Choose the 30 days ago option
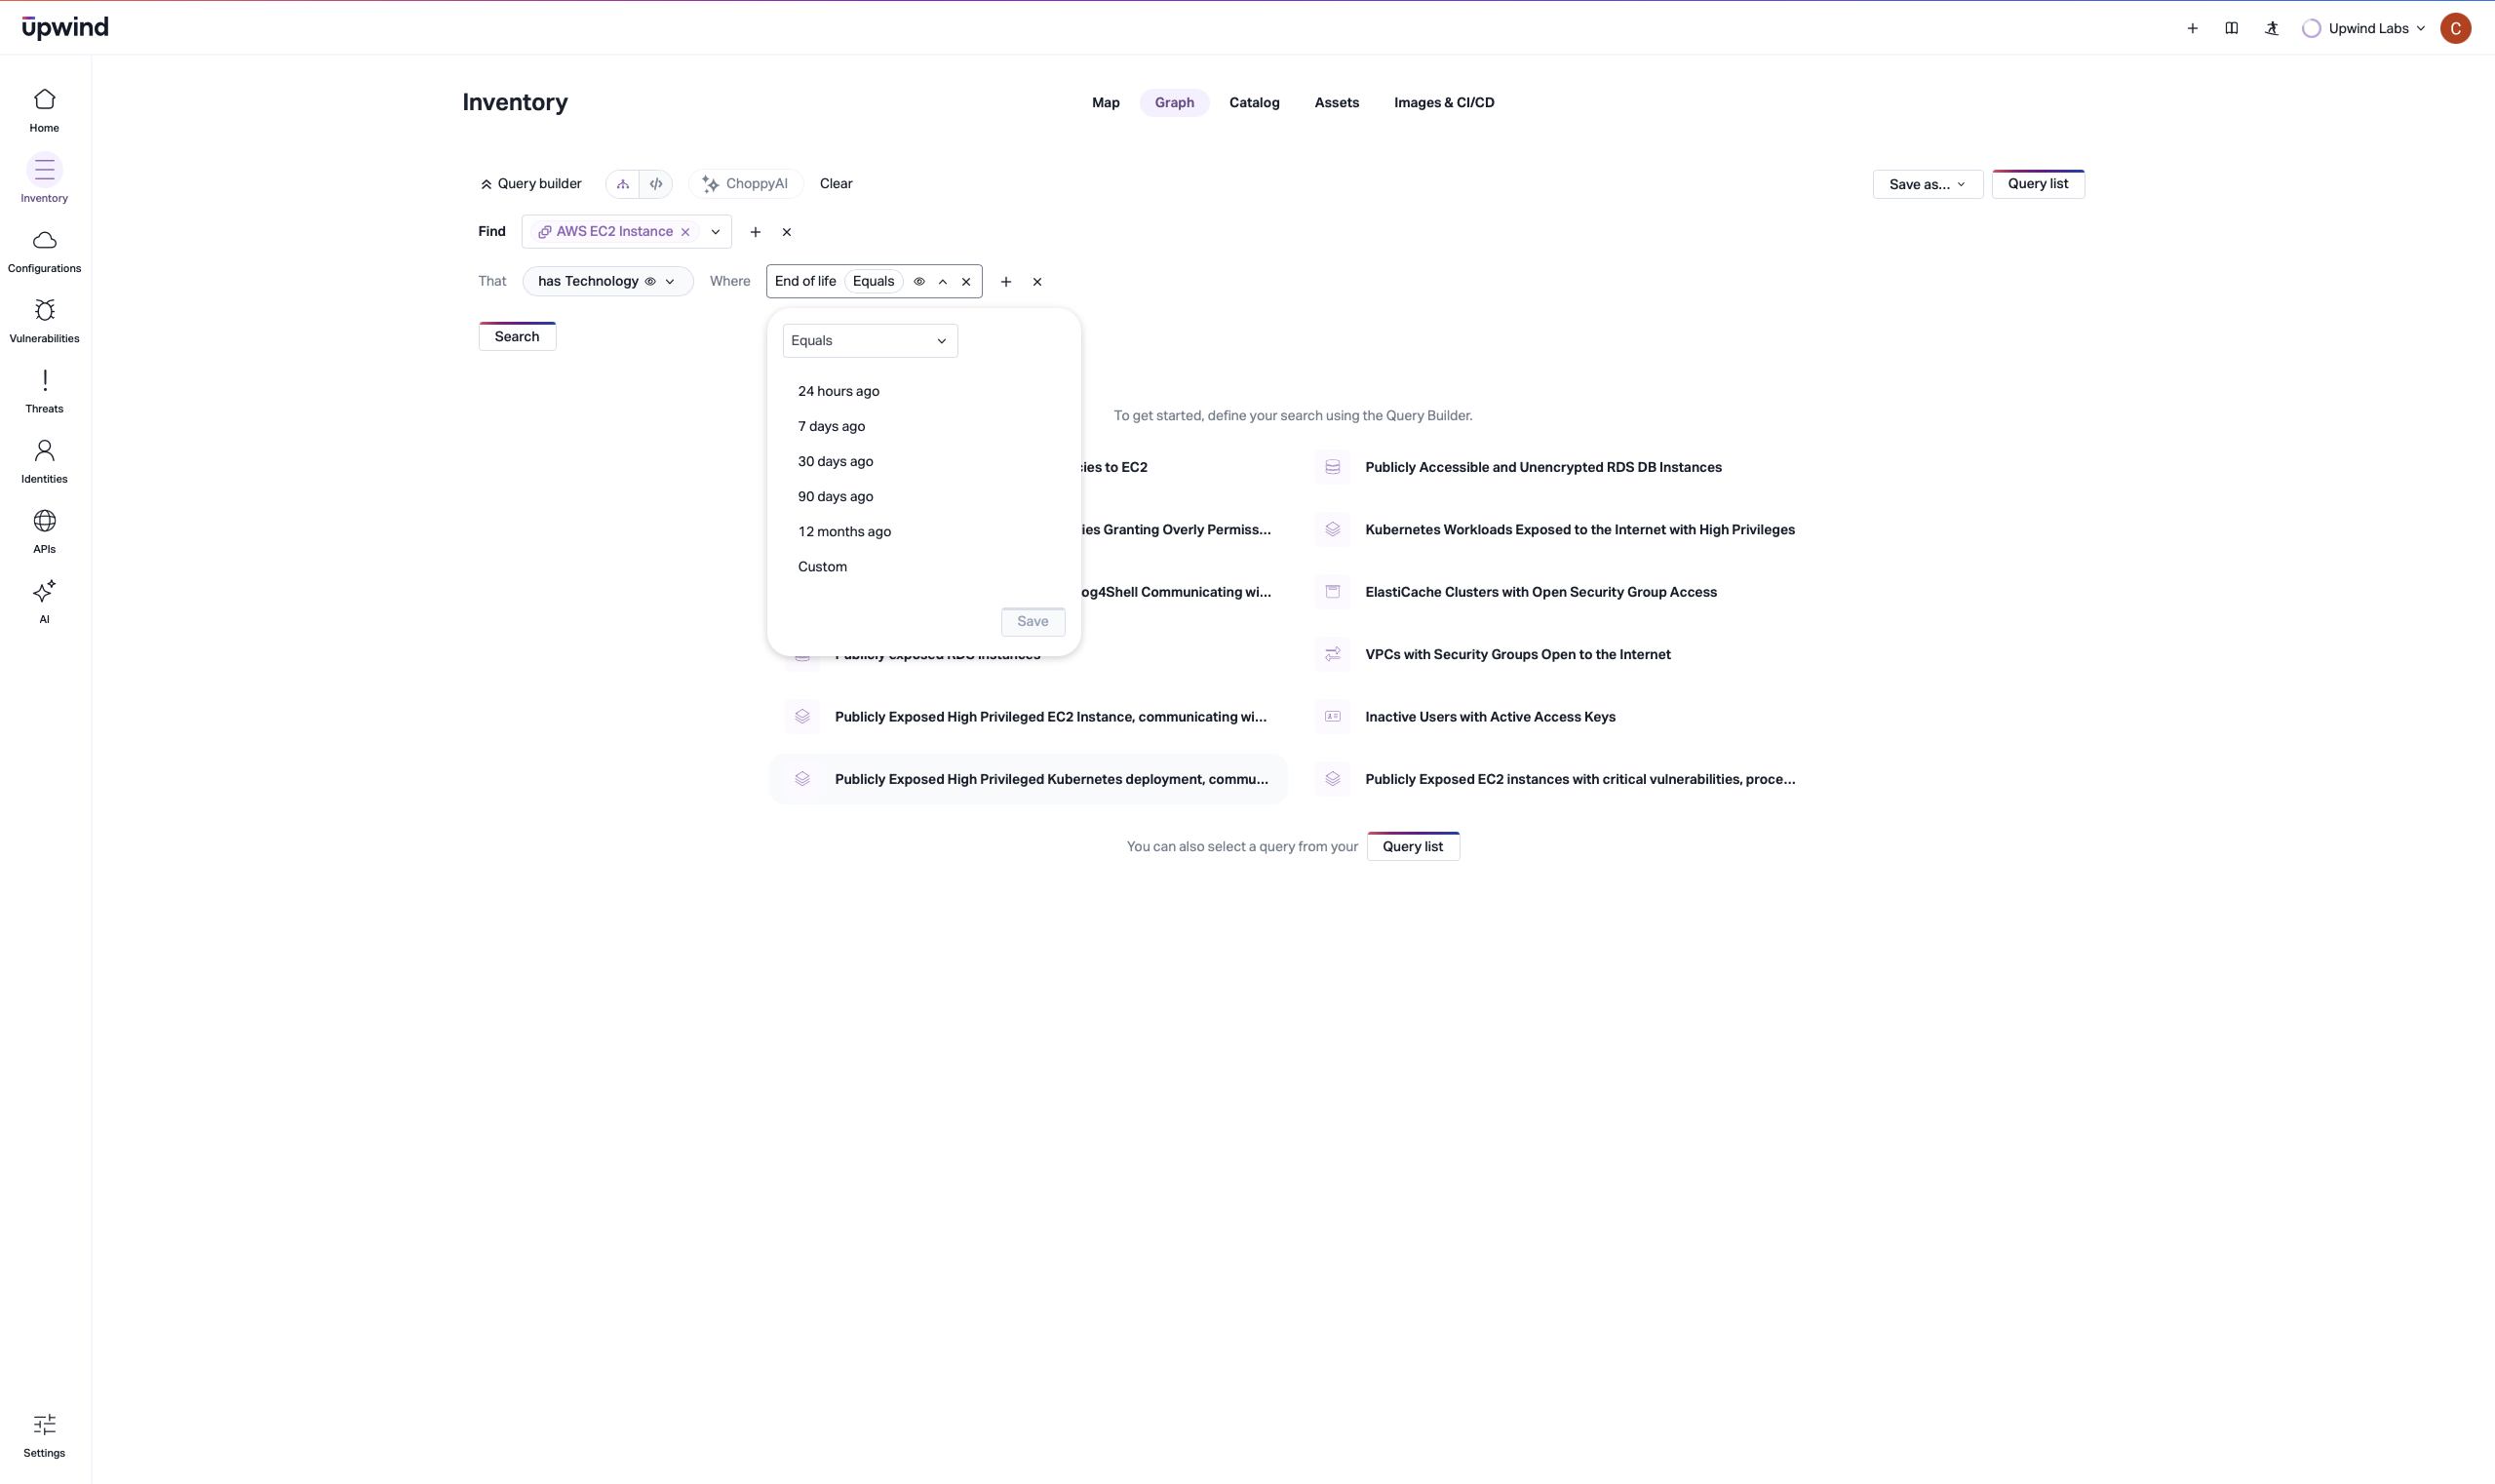 [835, 462]
